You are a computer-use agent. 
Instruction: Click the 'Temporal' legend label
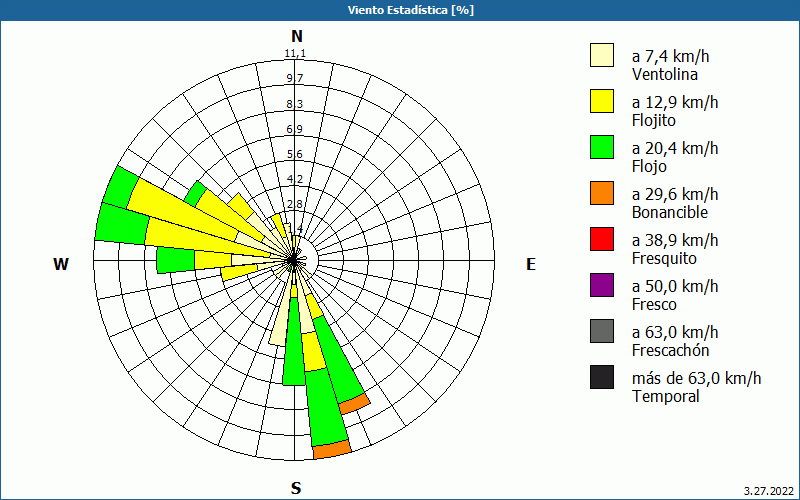[666, 396]
